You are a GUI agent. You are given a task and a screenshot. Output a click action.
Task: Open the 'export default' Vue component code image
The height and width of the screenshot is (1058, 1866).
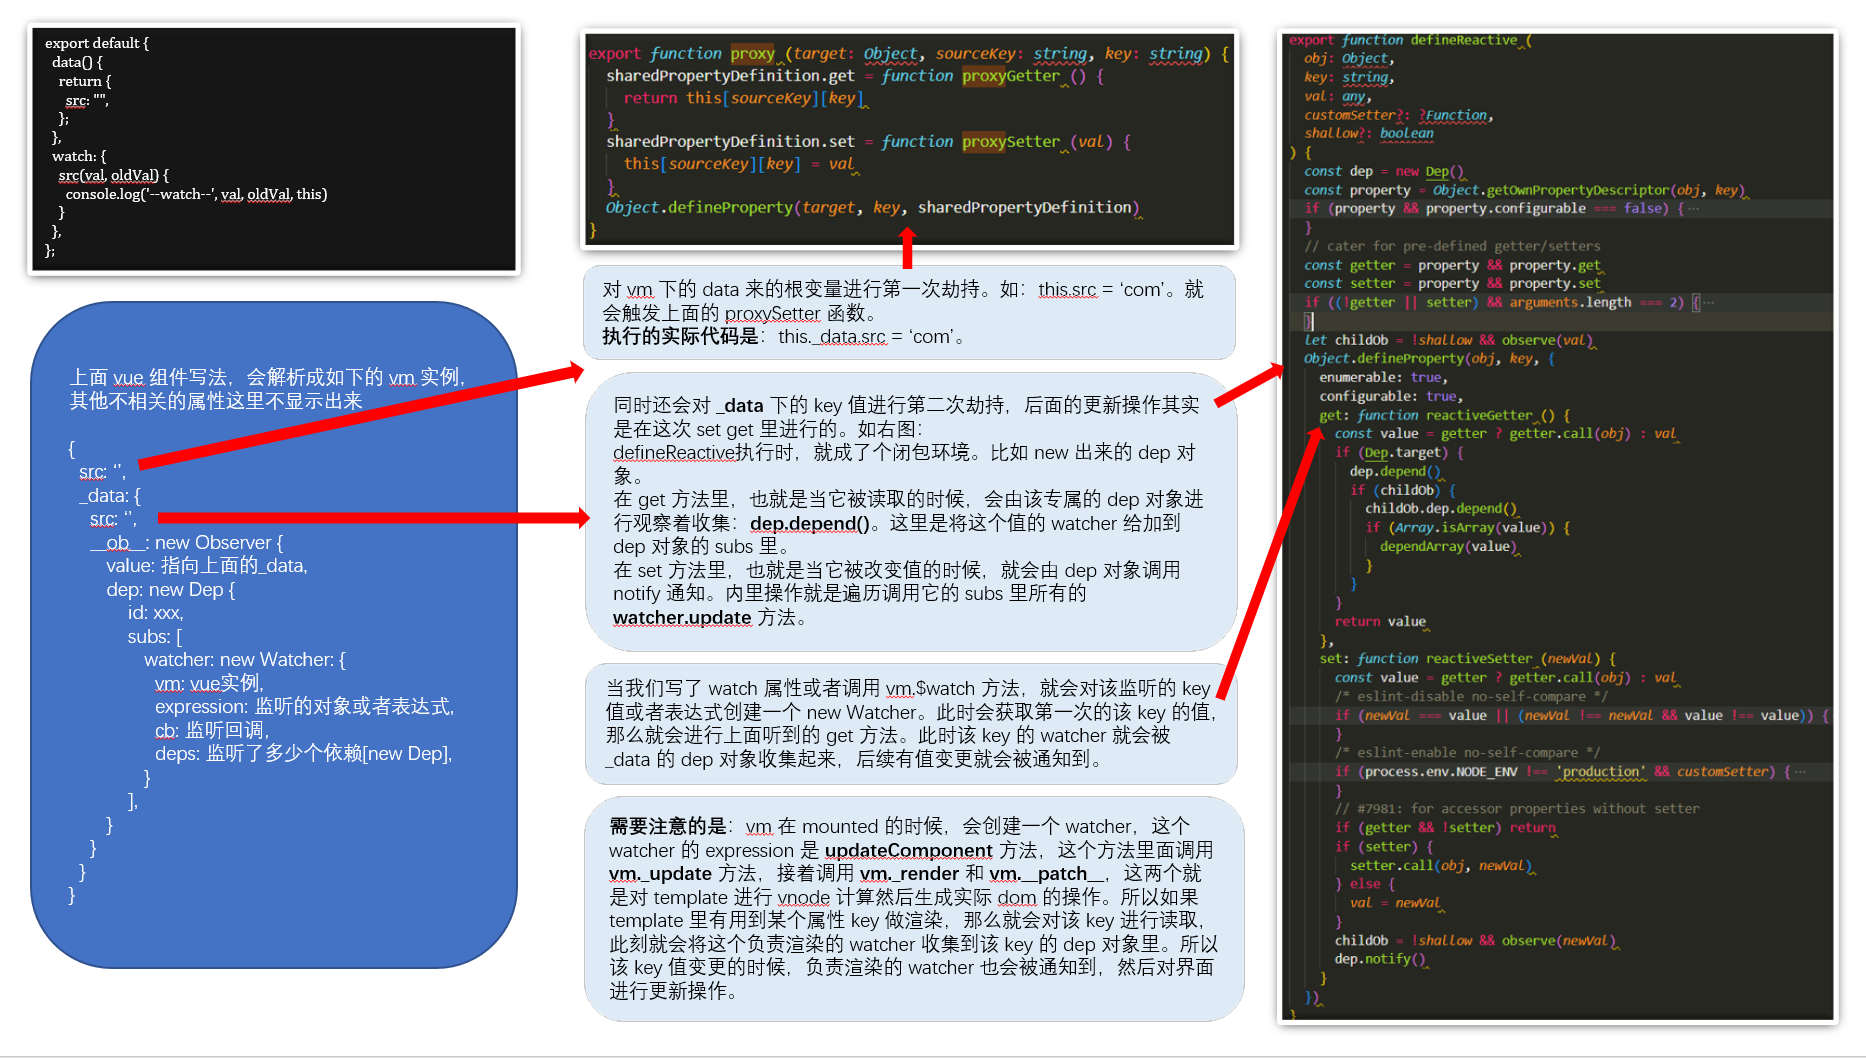[274, 149]
